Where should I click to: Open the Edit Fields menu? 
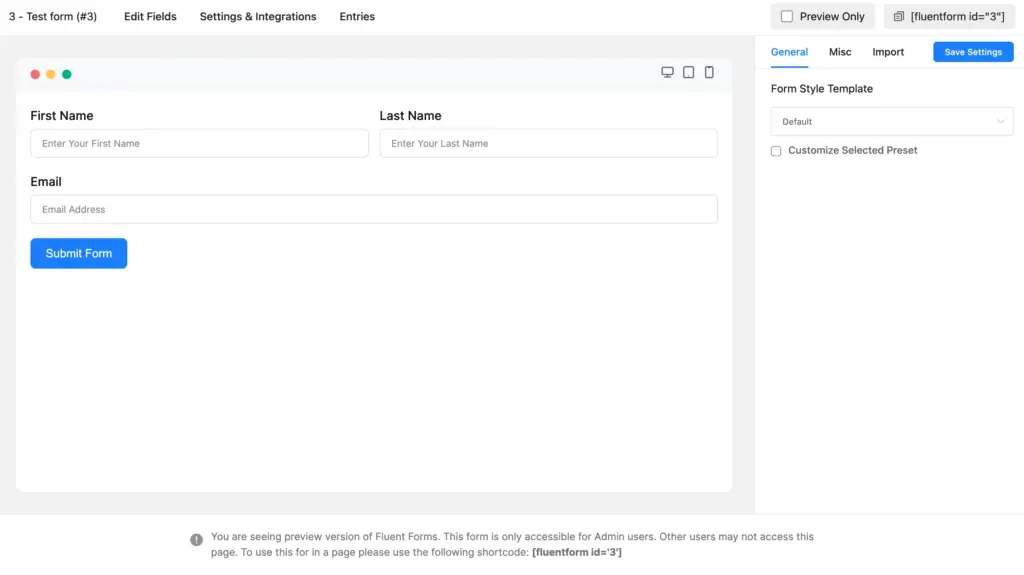tap(150, 17)
